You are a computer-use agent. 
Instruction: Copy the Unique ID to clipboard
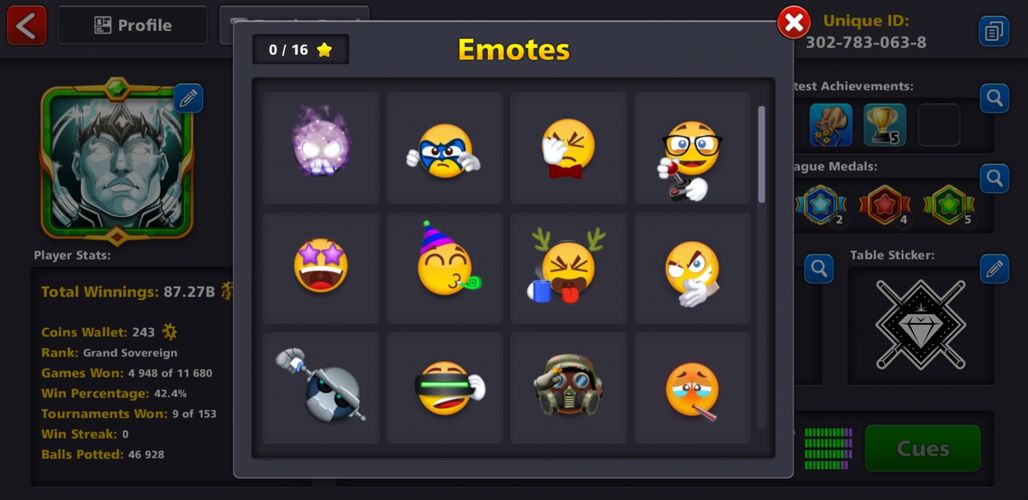(x=994, y=31)
